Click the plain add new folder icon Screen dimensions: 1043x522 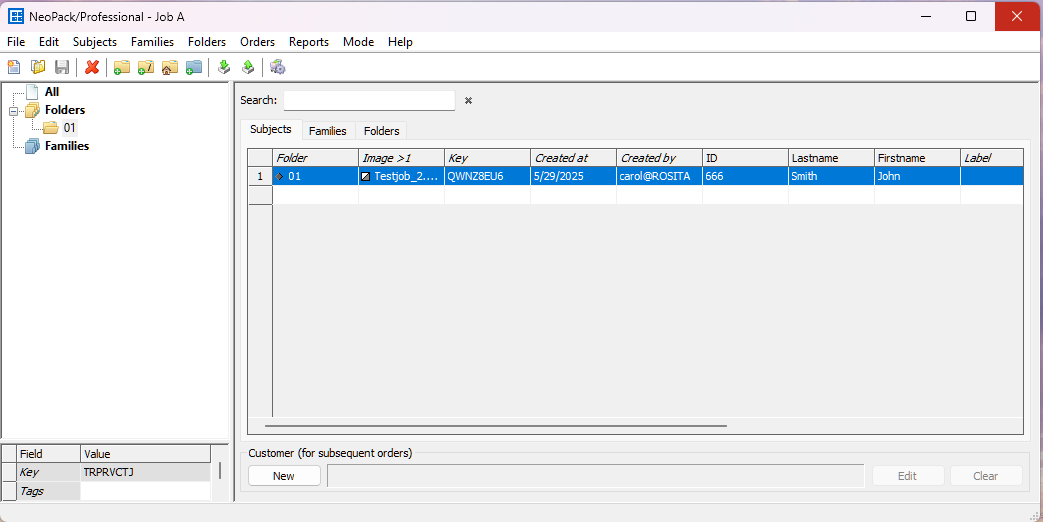point(121,66)
